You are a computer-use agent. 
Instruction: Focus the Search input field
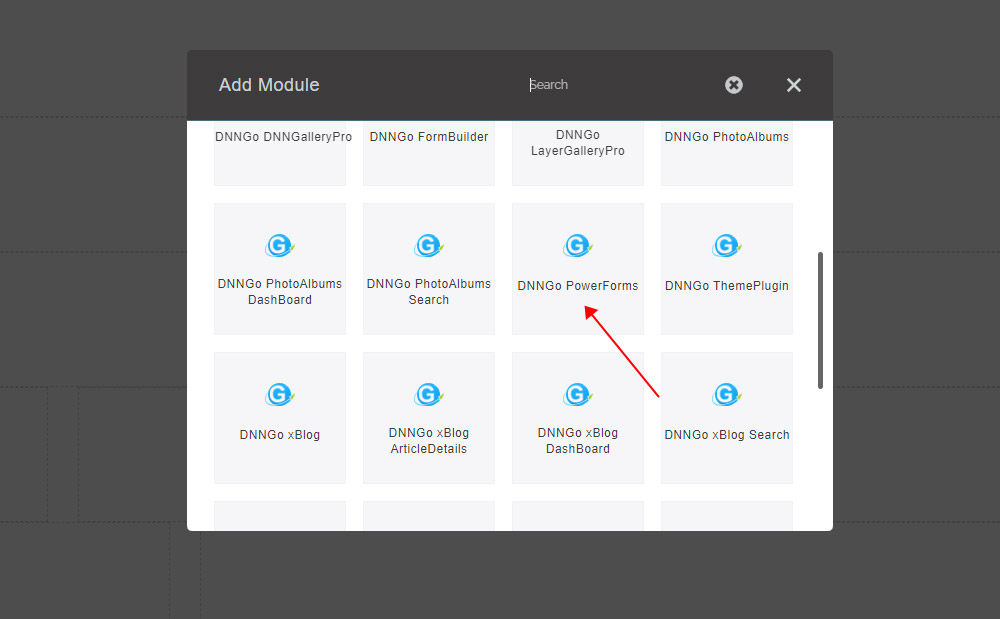(619, 85)
